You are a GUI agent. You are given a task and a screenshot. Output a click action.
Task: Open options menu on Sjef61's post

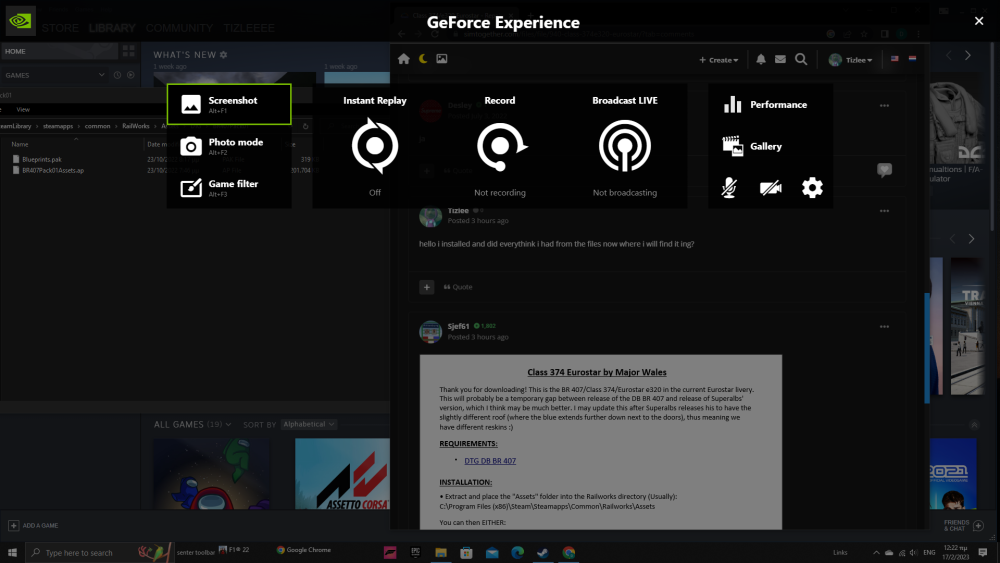coord(884,327)
